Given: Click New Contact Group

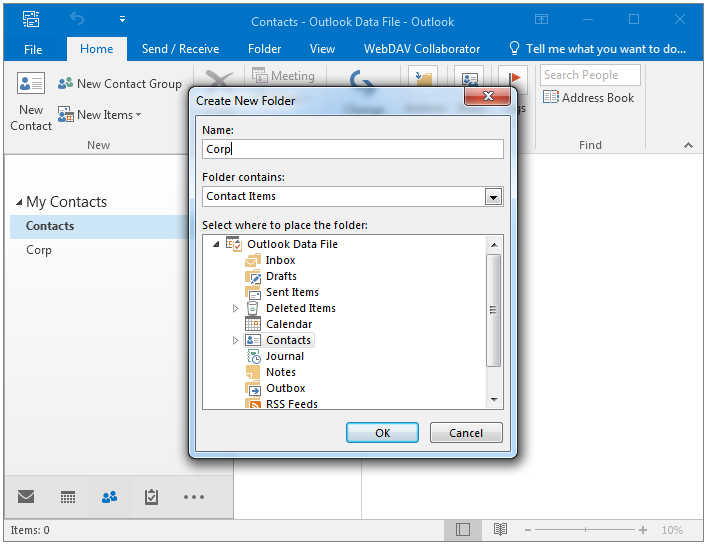Looking at the screenshot, I should point(119,84).
